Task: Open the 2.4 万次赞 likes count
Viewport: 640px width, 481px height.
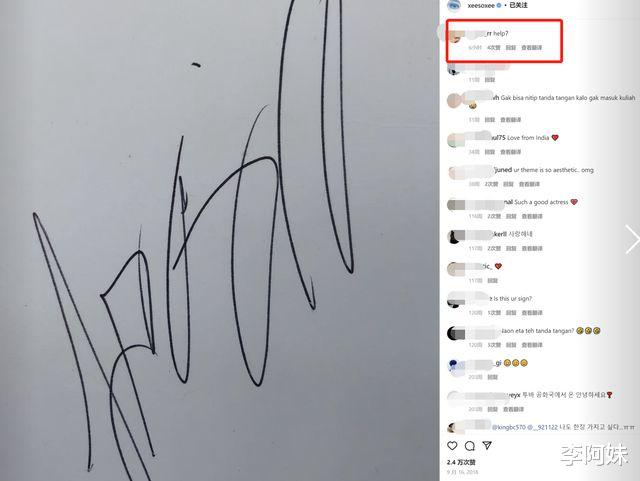Action: (461, 462)
